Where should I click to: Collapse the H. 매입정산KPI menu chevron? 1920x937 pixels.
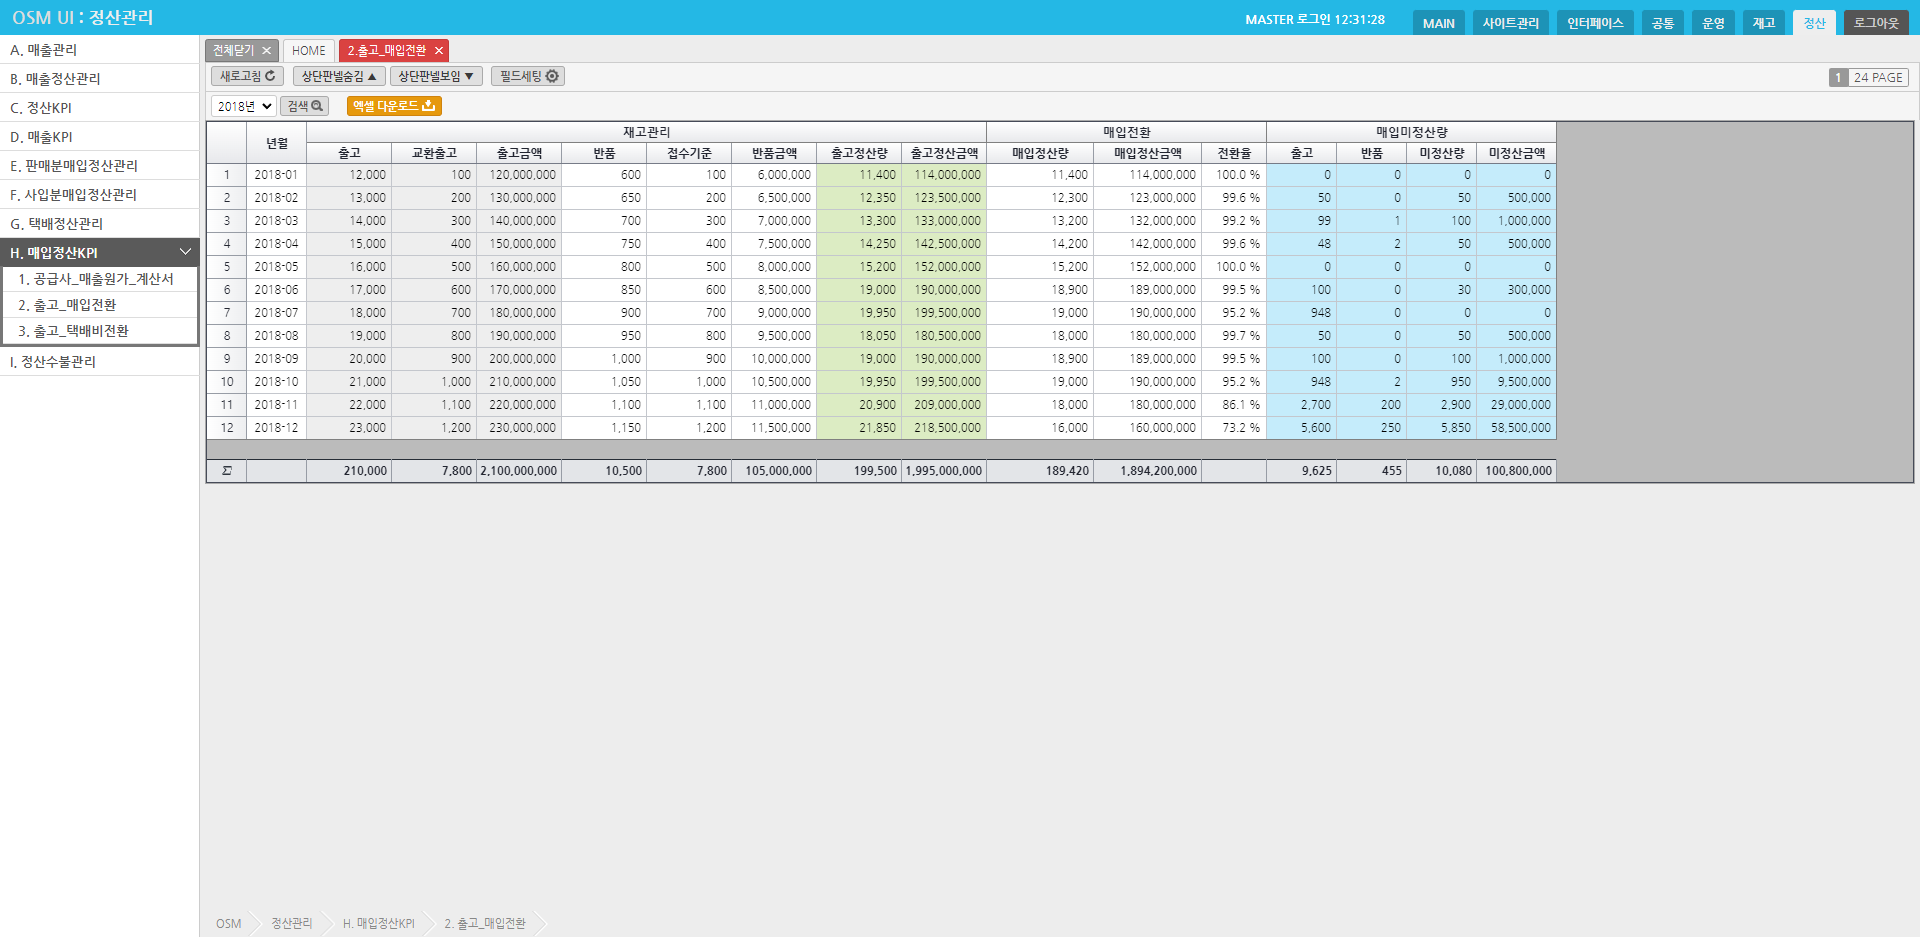point(185,252)
